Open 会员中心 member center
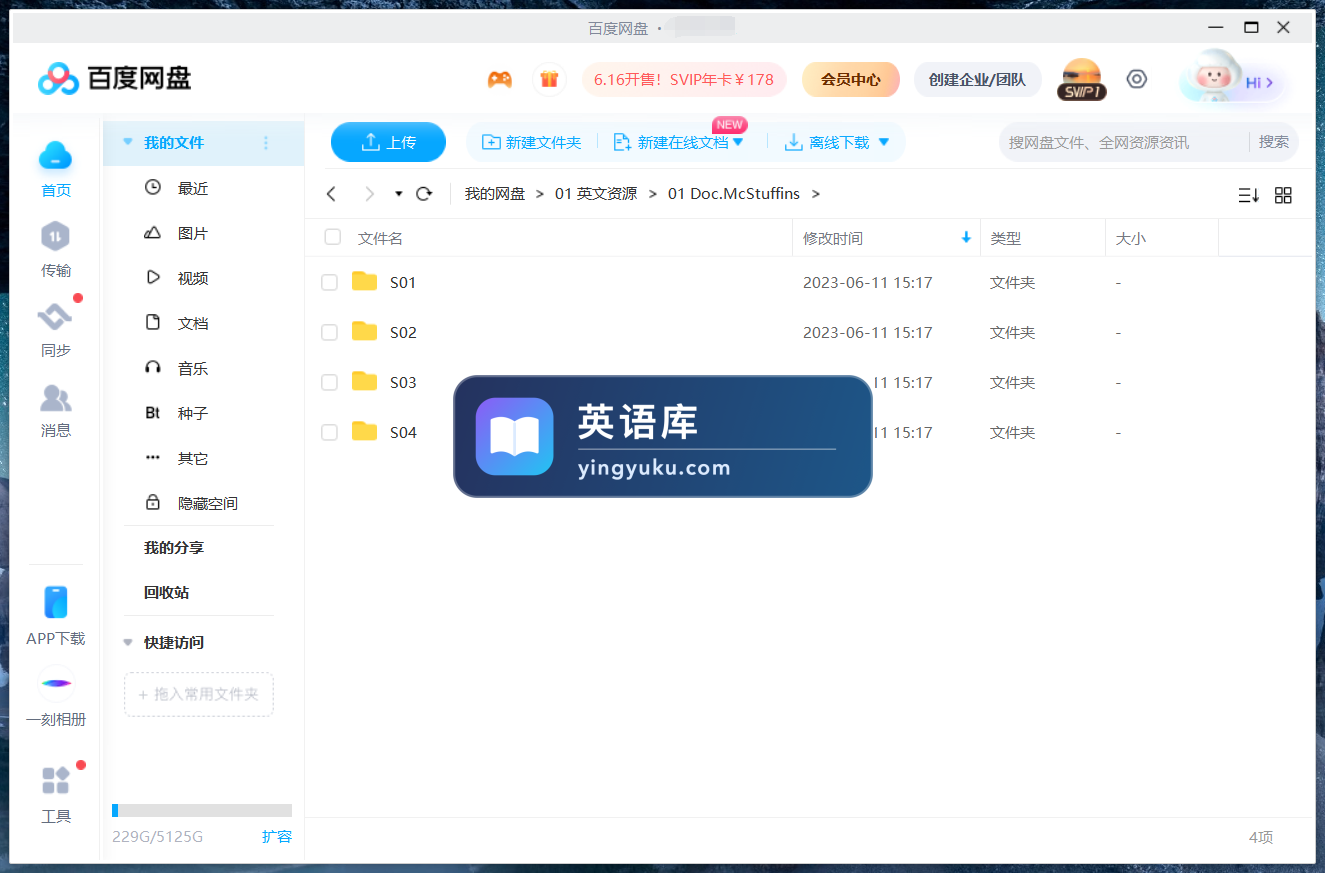This screenshot has height=873, width=1325. coord(851,79)
